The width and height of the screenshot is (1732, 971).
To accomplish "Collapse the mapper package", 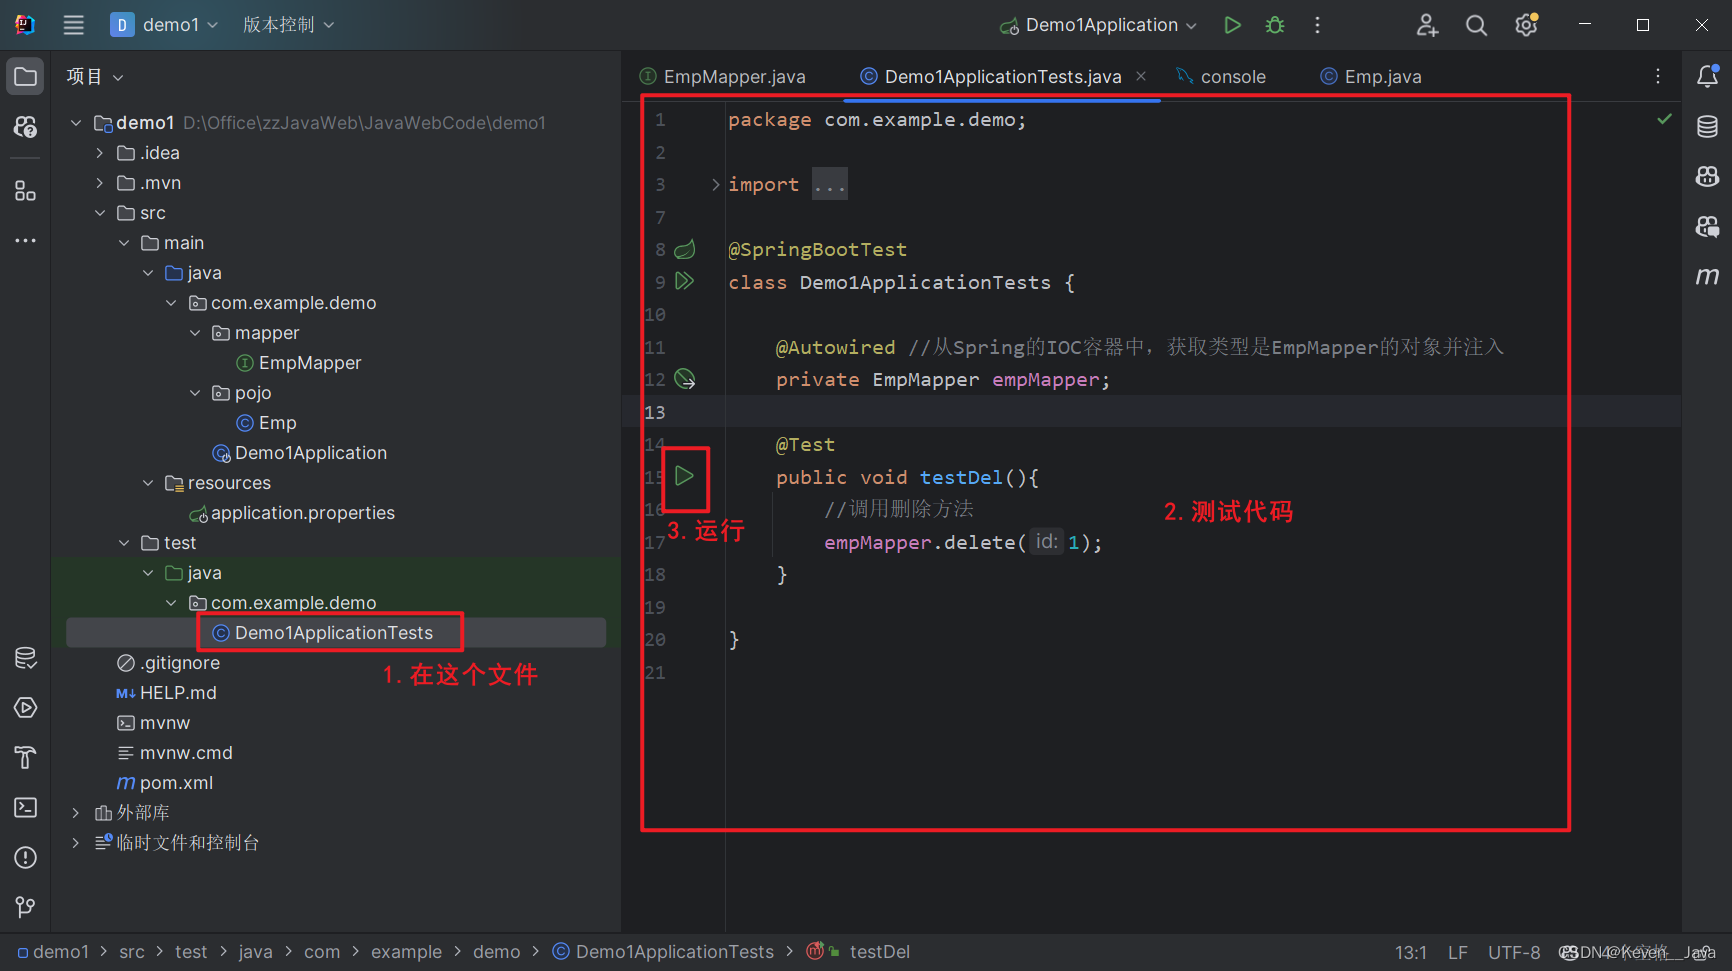I will (x=195, y=333).
